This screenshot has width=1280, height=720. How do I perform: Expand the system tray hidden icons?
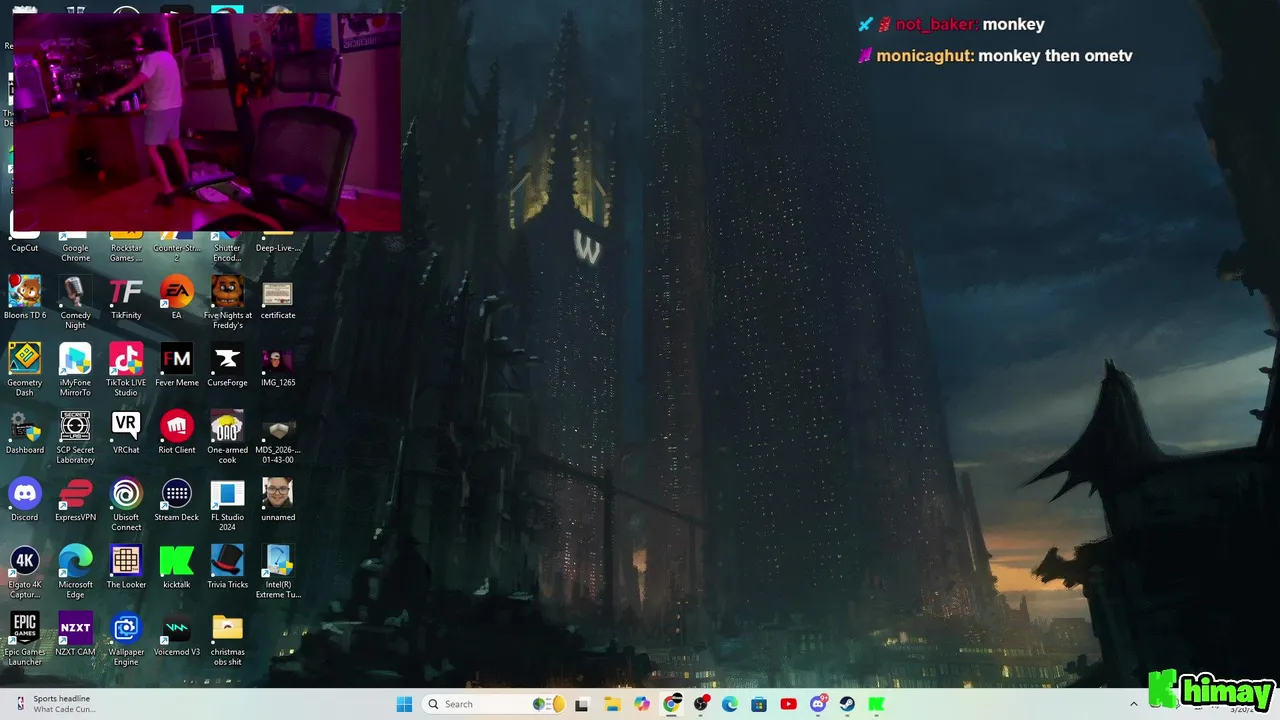tap(1133, 704)
